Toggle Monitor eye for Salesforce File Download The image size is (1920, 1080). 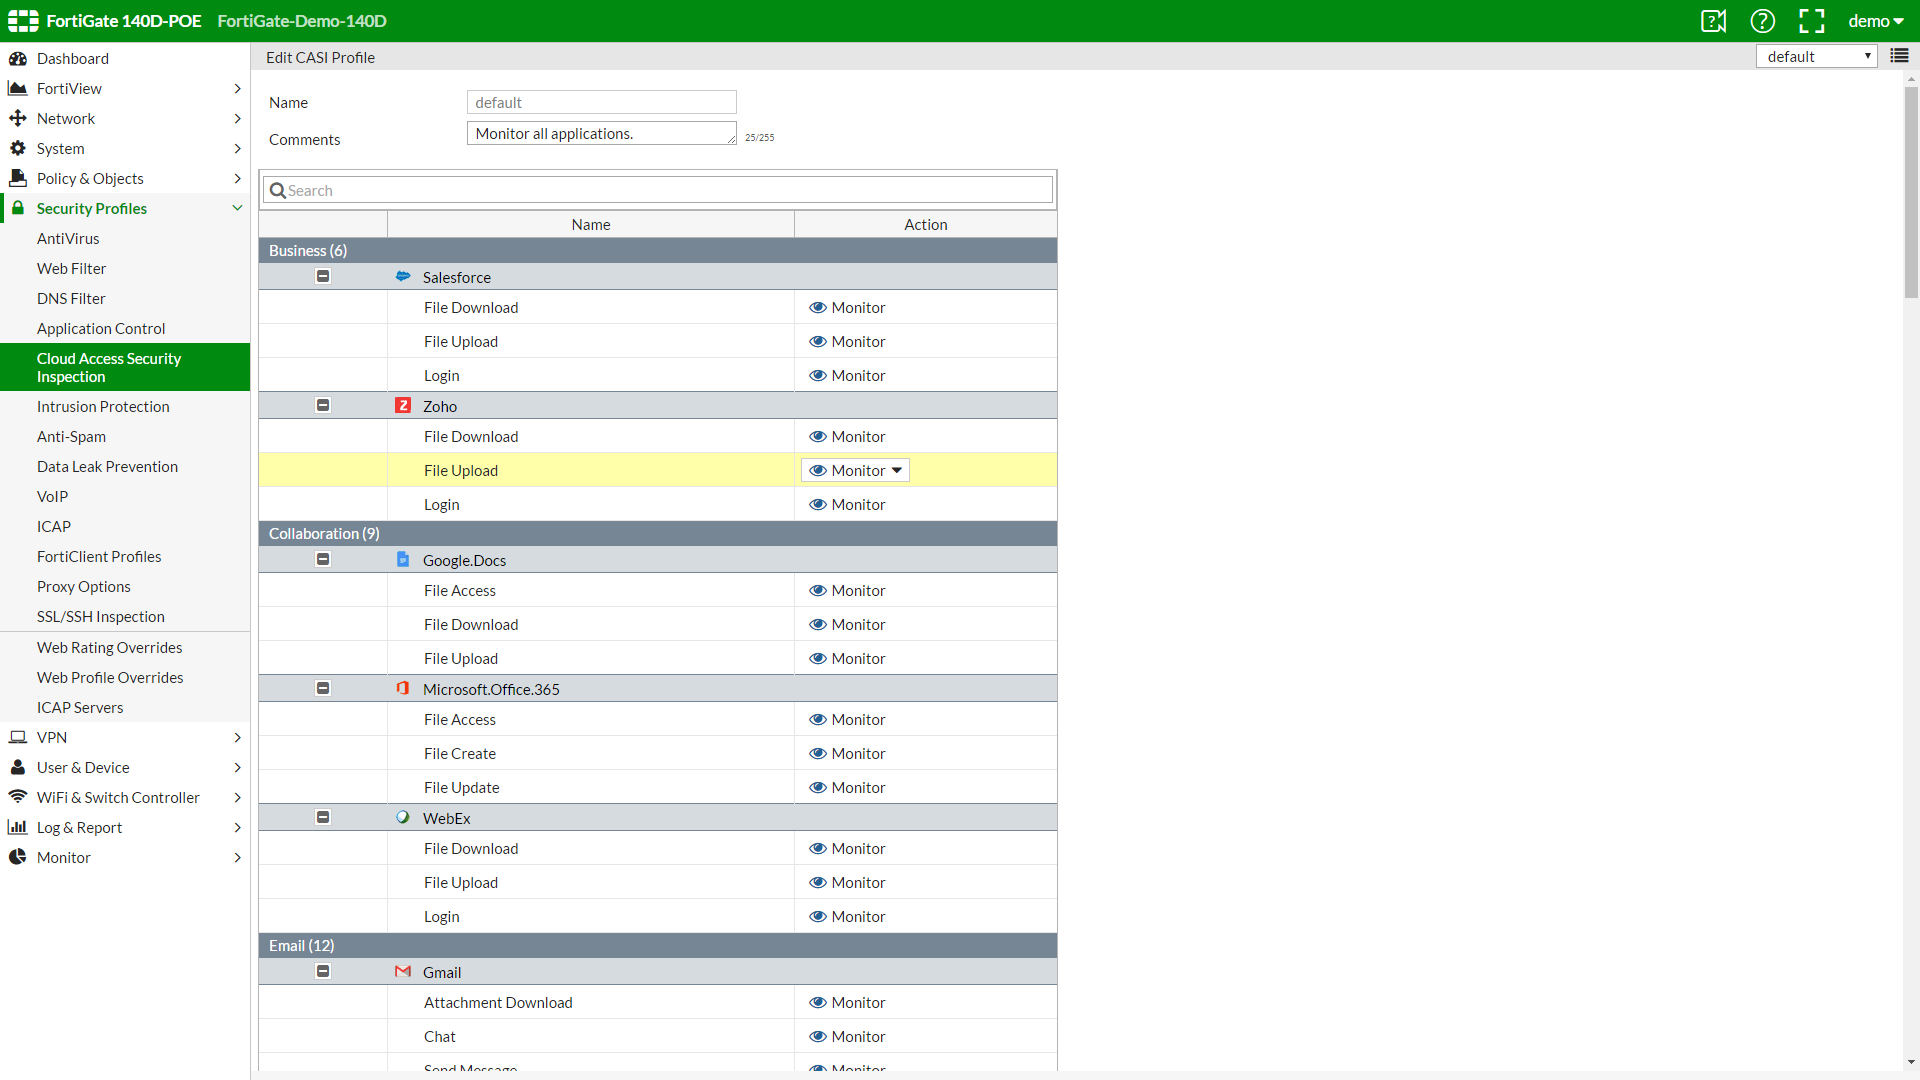pos(818,308)
